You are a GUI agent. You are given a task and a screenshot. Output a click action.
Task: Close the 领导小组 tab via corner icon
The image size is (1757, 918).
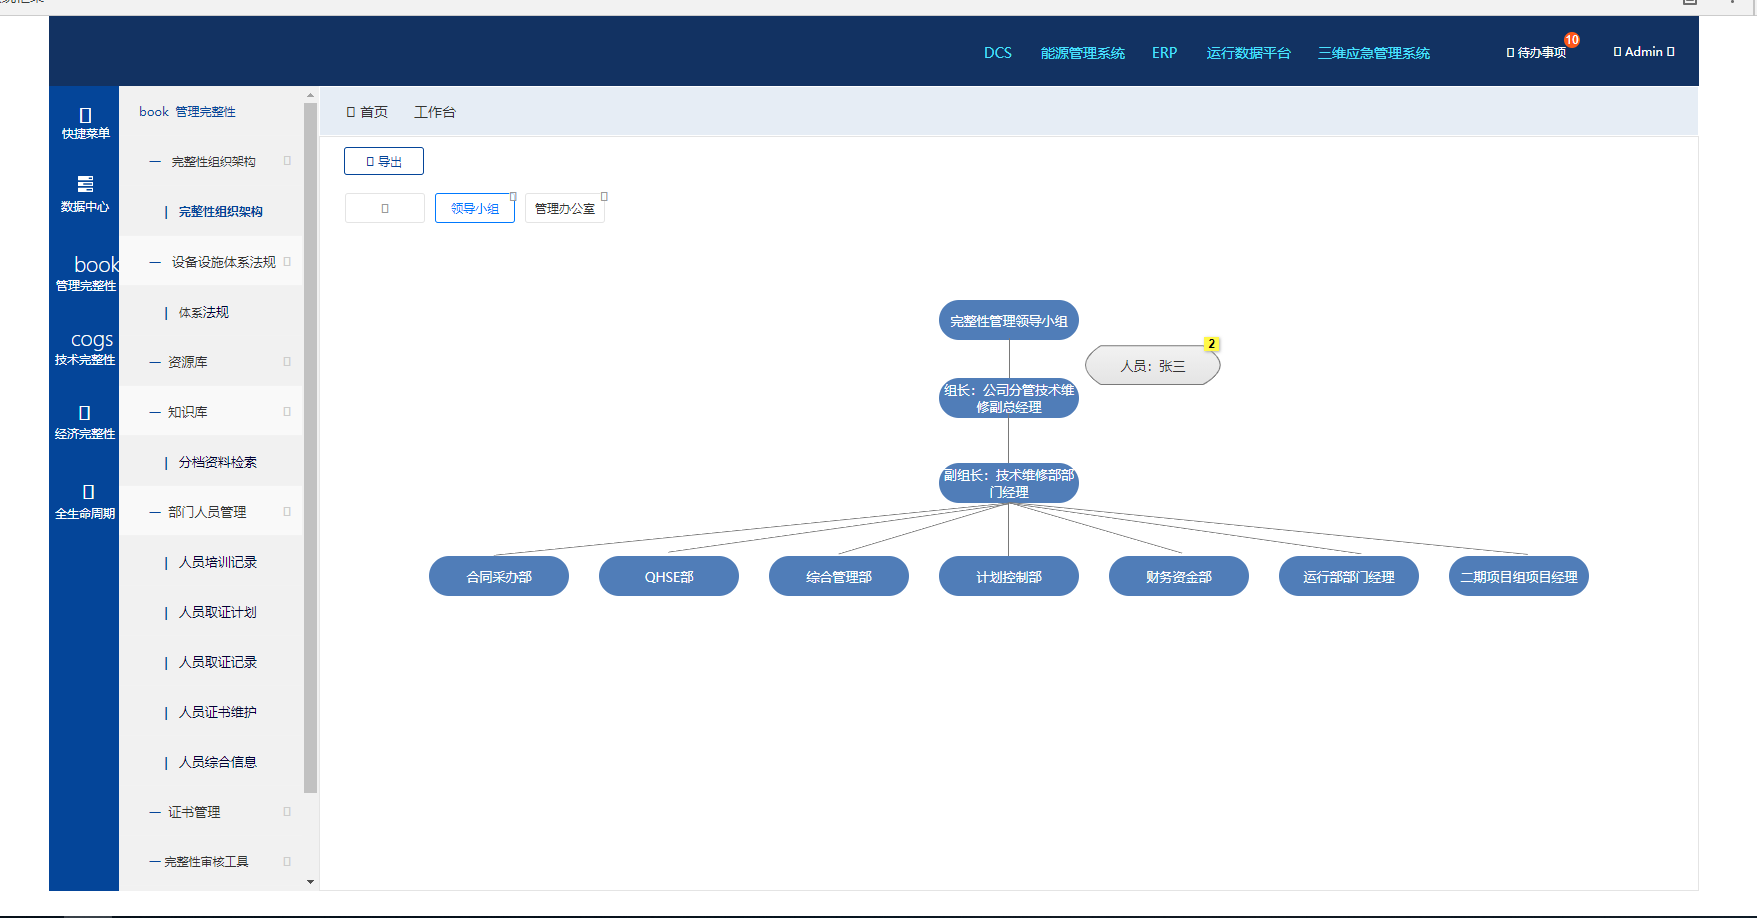pos(513,196)
